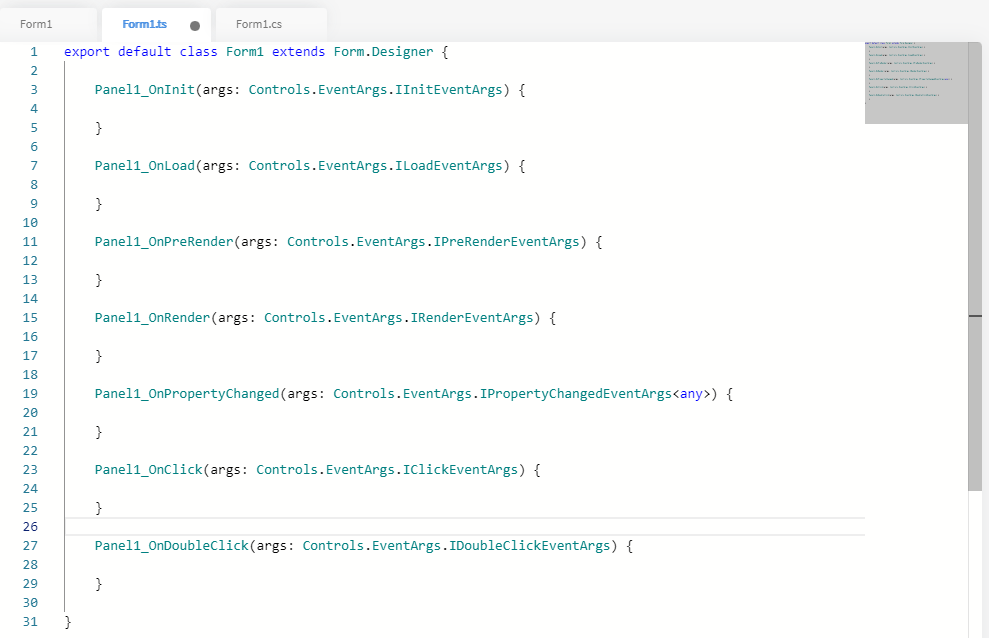Screen dimensions: 989x638
Task: Place cursor on Panel1_OnInit method name
Action: [x=144, y=90]
